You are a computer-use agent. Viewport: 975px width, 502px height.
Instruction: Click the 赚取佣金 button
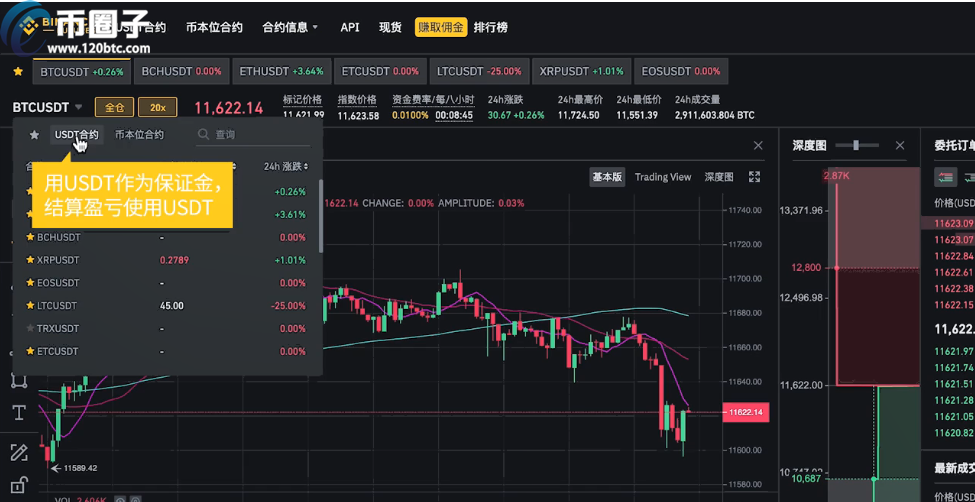[441, 27]
